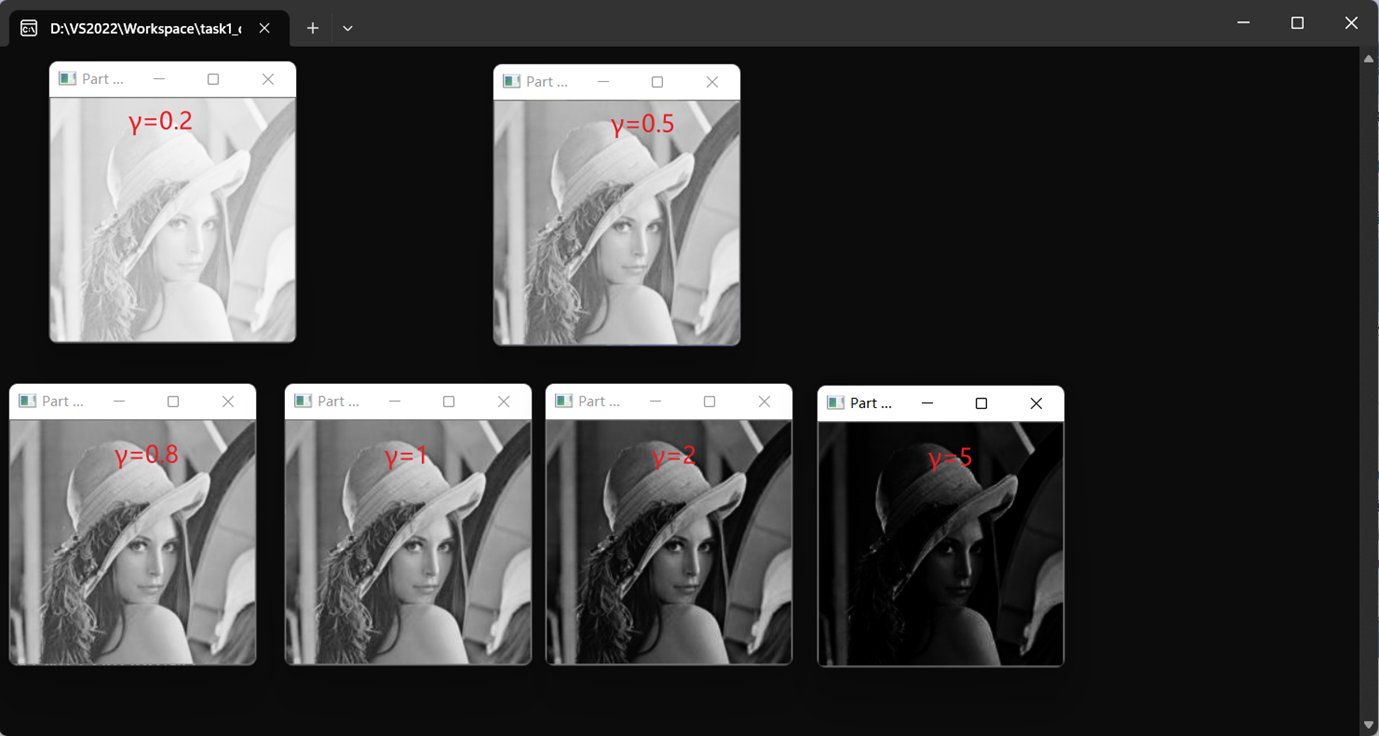Open a new terminal tab with plus

(x=312, y=28)
